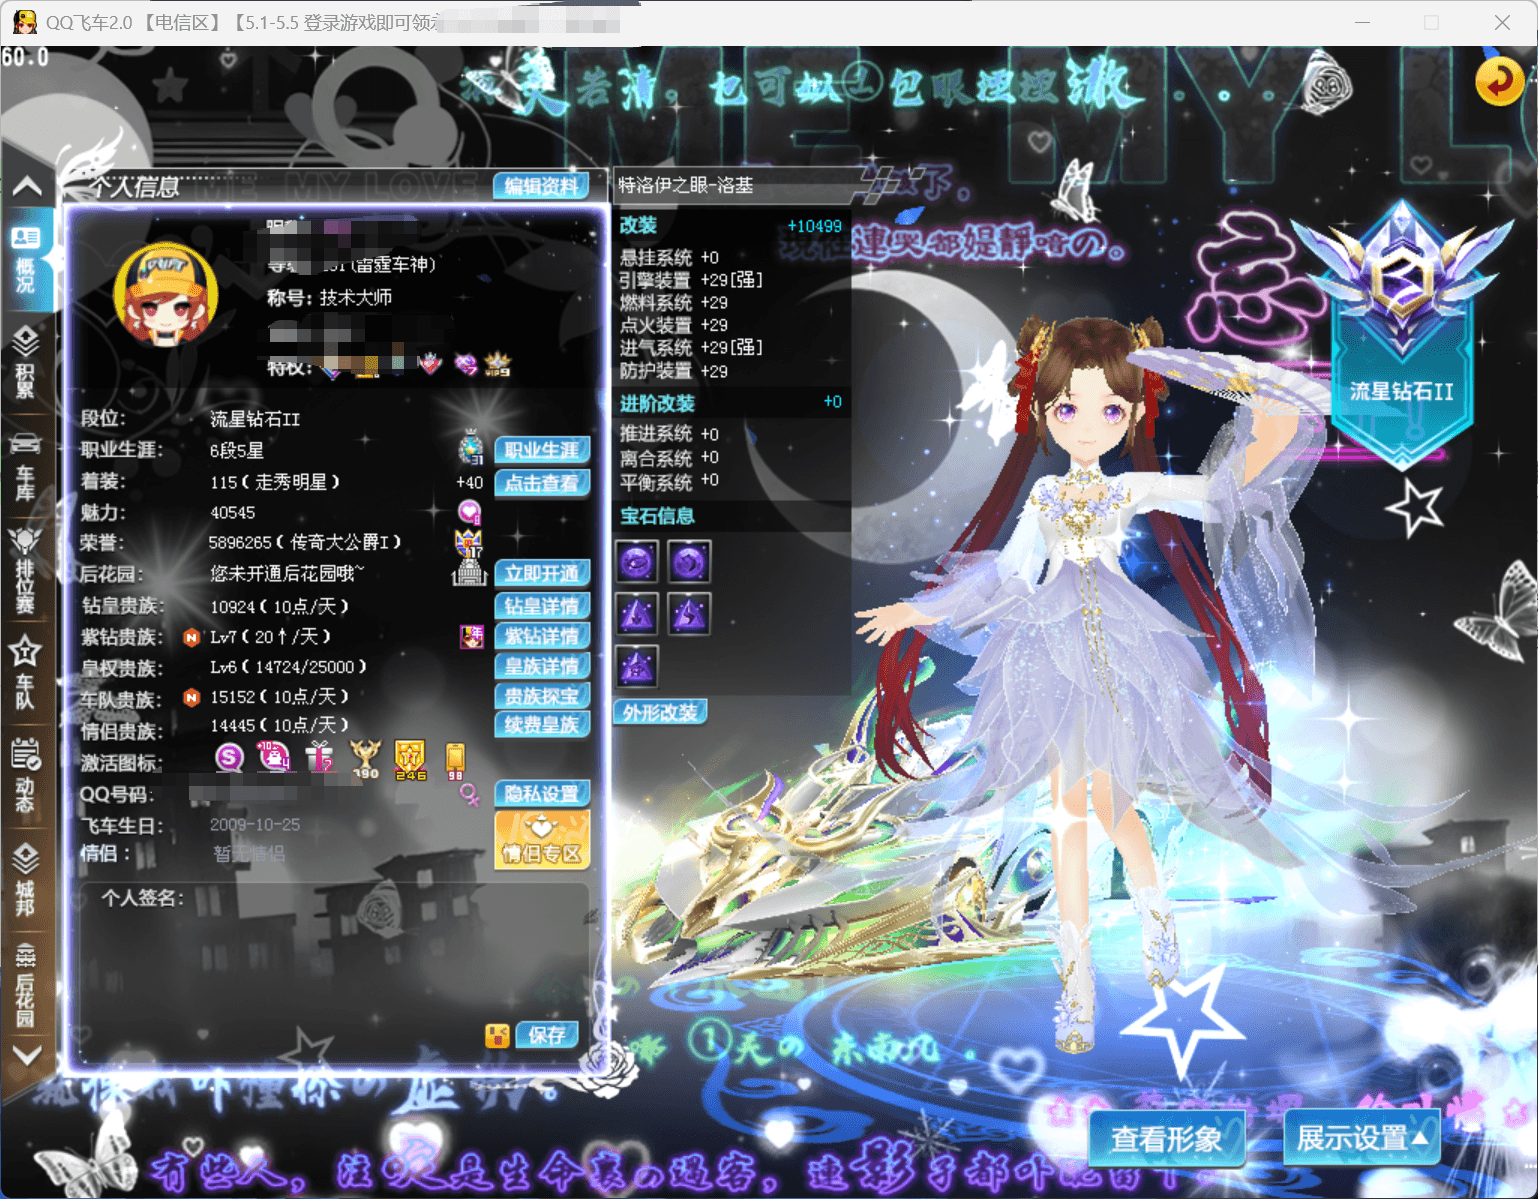Save the personal signature with 保存

(x=547, y=1035)
